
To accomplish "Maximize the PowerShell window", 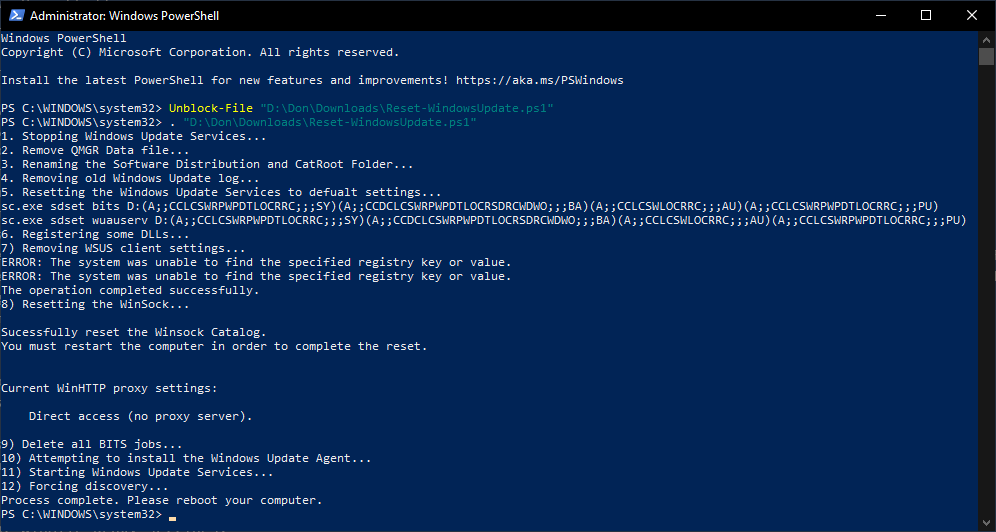I will 925,15.
